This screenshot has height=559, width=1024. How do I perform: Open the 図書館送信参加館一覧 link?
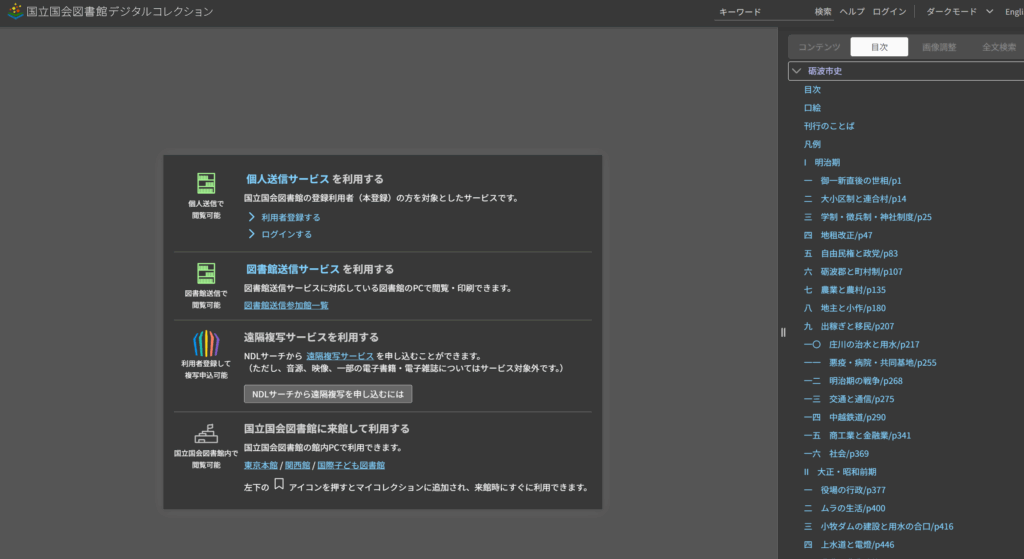coord(286,305)
